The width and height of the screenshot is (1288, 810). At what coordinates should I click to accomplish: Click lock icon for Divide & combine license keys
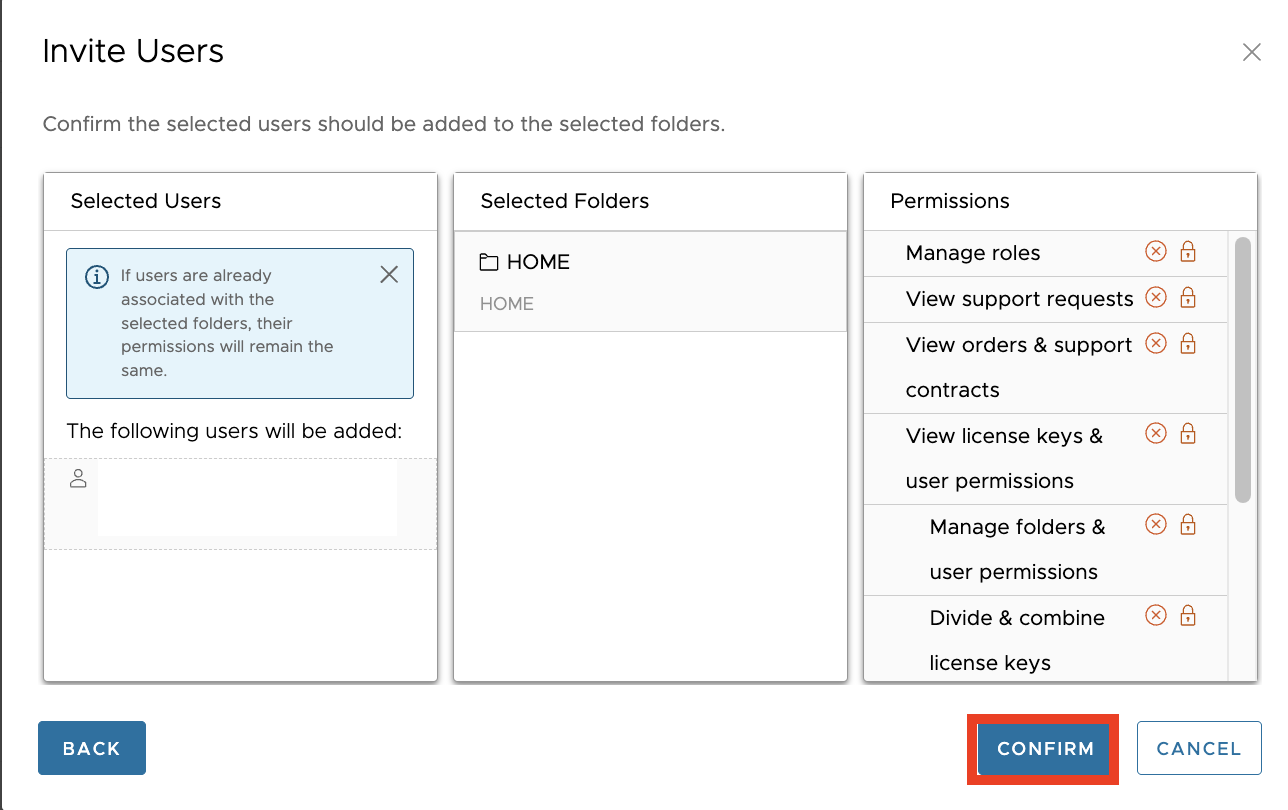pyautogui.click(x=1188, y=616)
